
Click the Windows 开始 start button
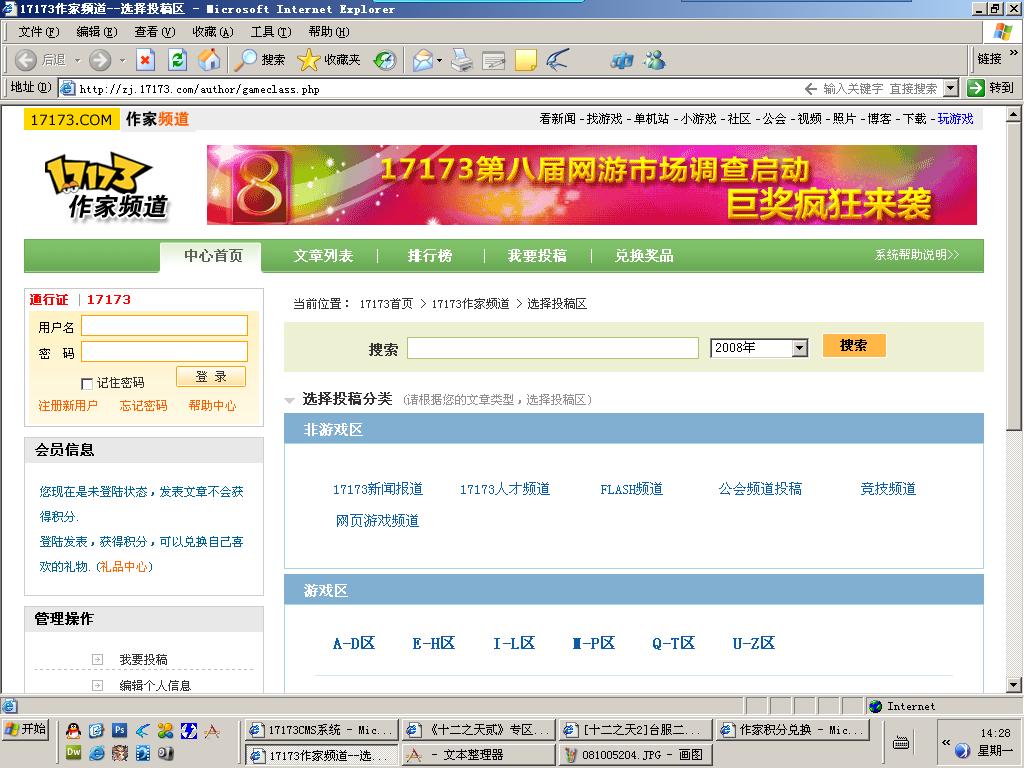click(x=26, y=729)
